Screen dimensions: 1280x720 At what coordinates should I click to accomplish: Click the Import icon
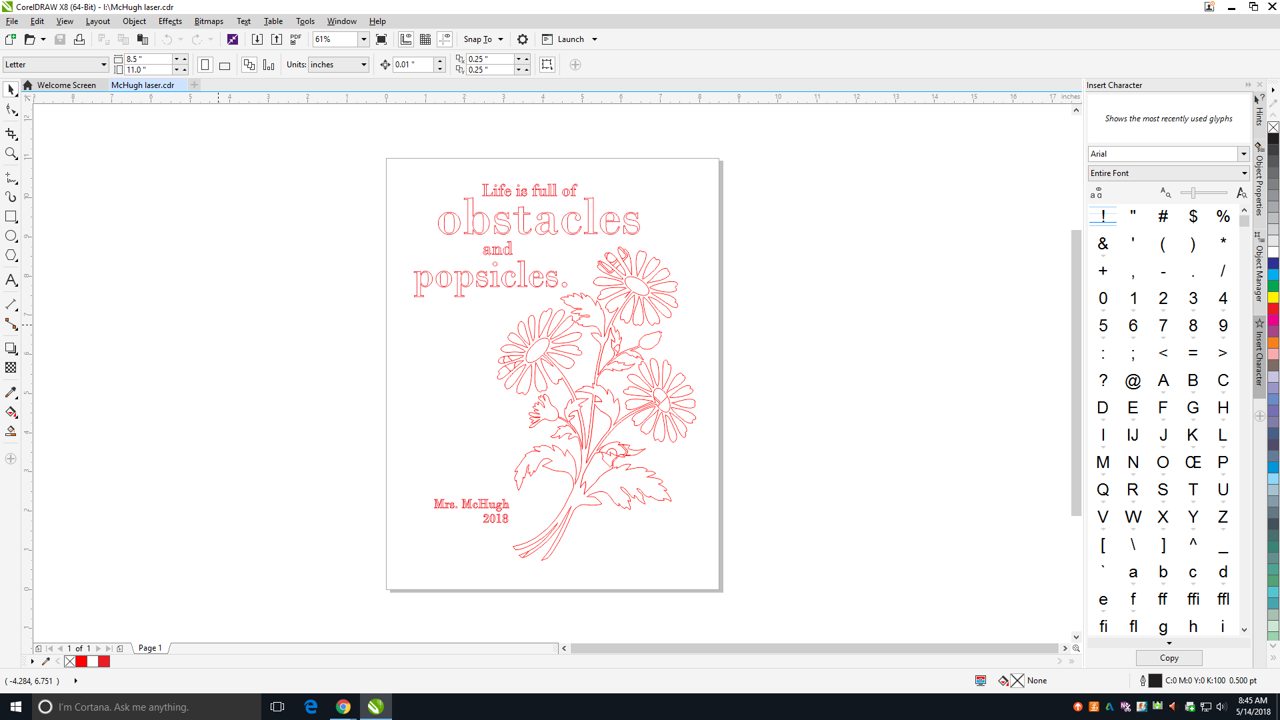pyautogui.click(x=257, y=39)
